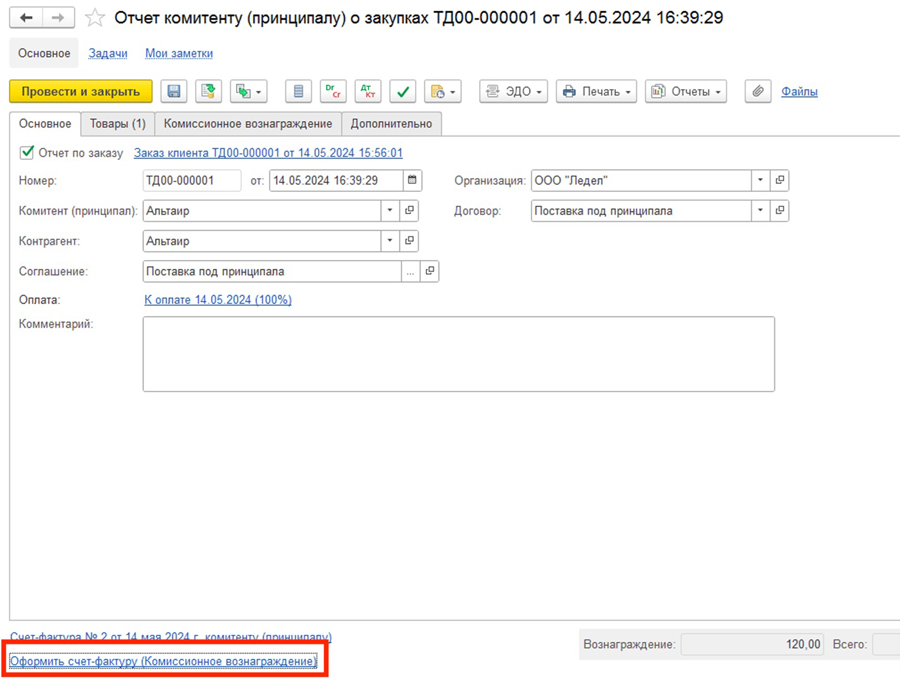The image size is (900, 678).
Task: Click the Провести и закрыть button
Action: [81, 92]
